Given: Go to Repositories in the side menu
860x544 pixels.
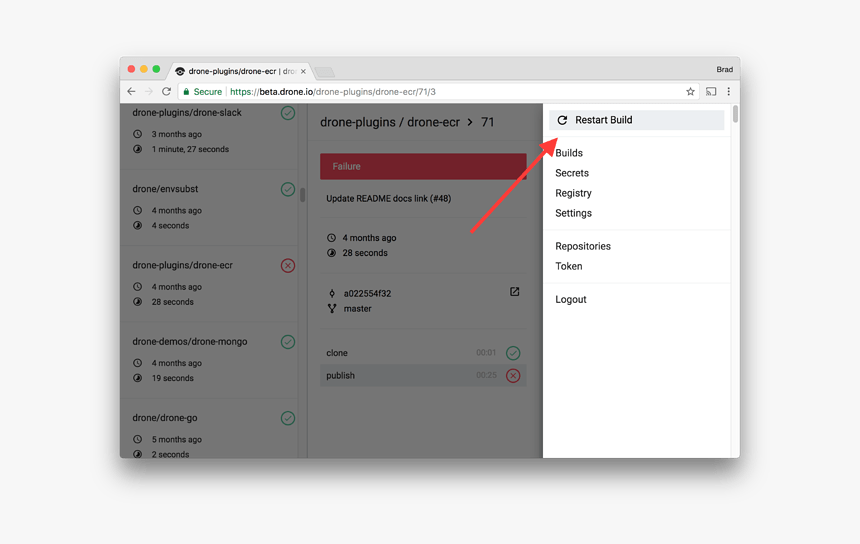Looking at the screenshot, I should coord(582,246).
